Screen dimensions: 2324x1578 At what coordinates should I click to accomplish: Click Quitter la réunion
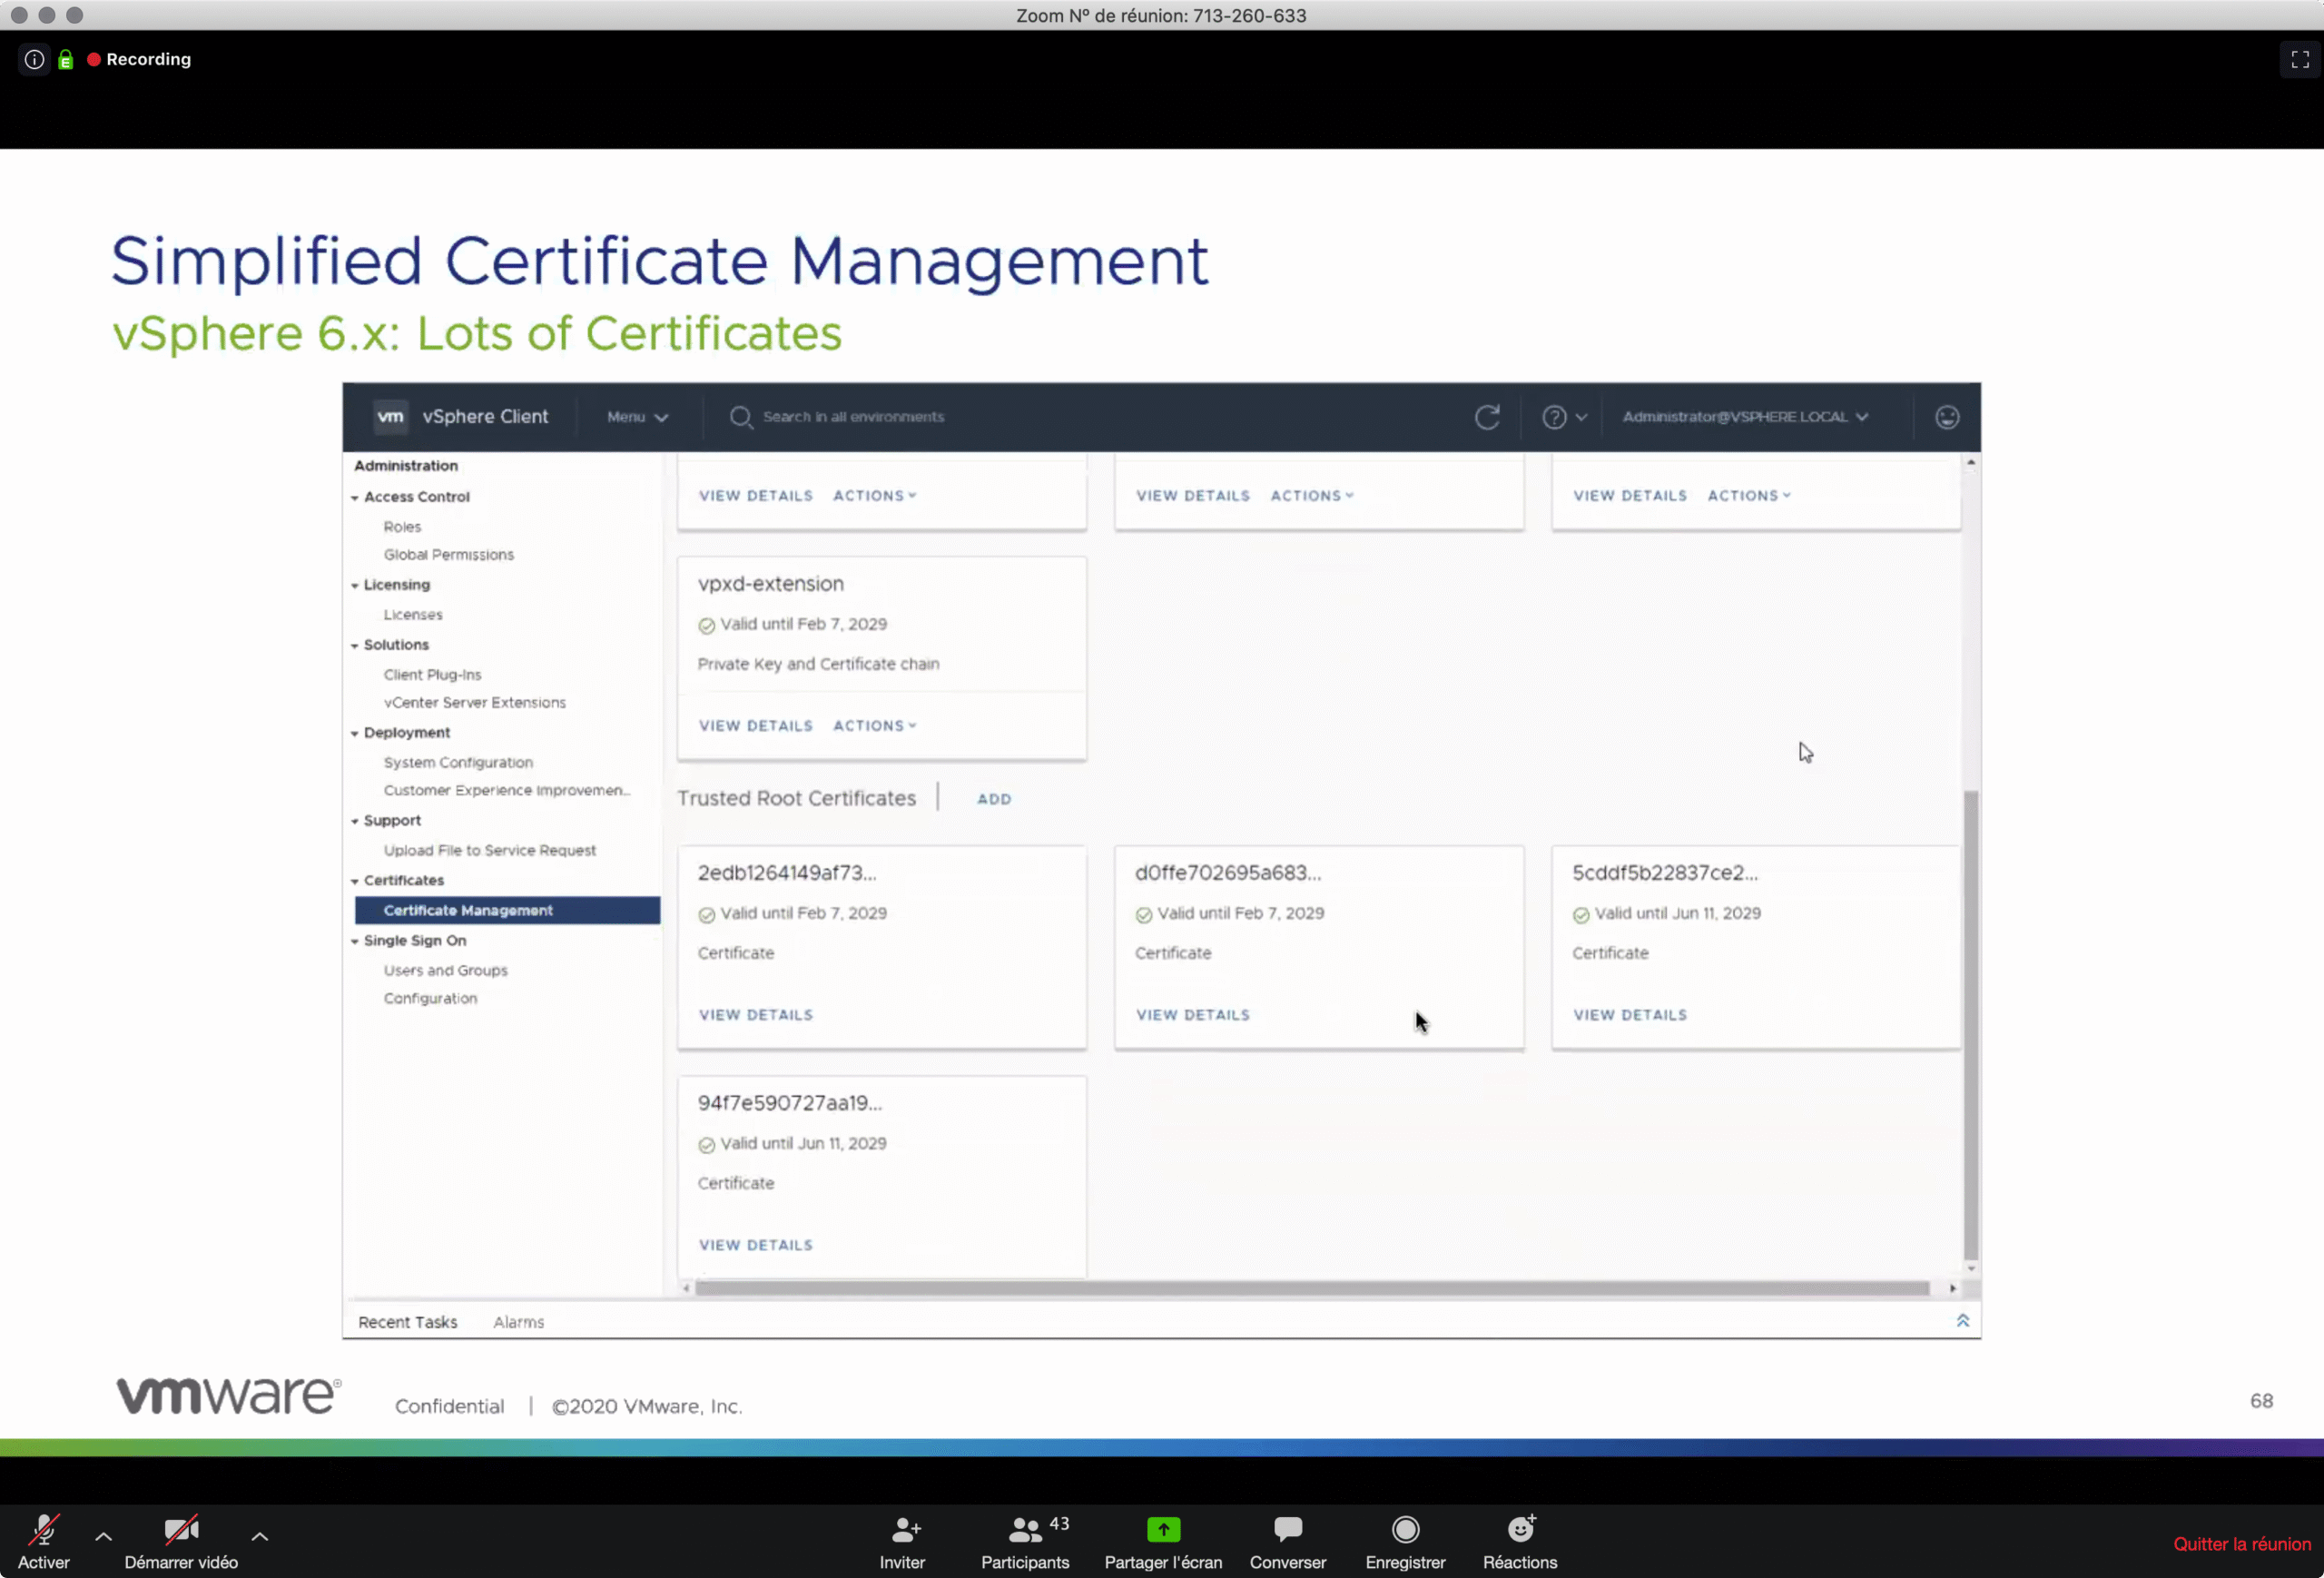tap(2241, 1543)
